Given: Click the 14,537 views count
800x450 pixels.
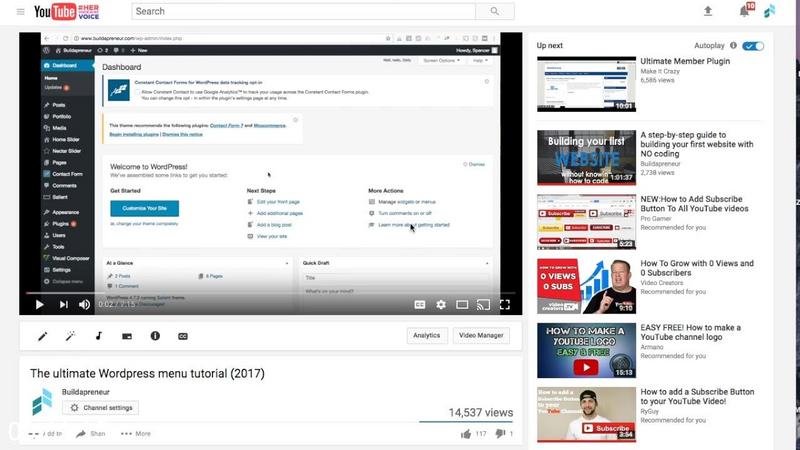Looking at the screenshot, I should click(481, 412).
